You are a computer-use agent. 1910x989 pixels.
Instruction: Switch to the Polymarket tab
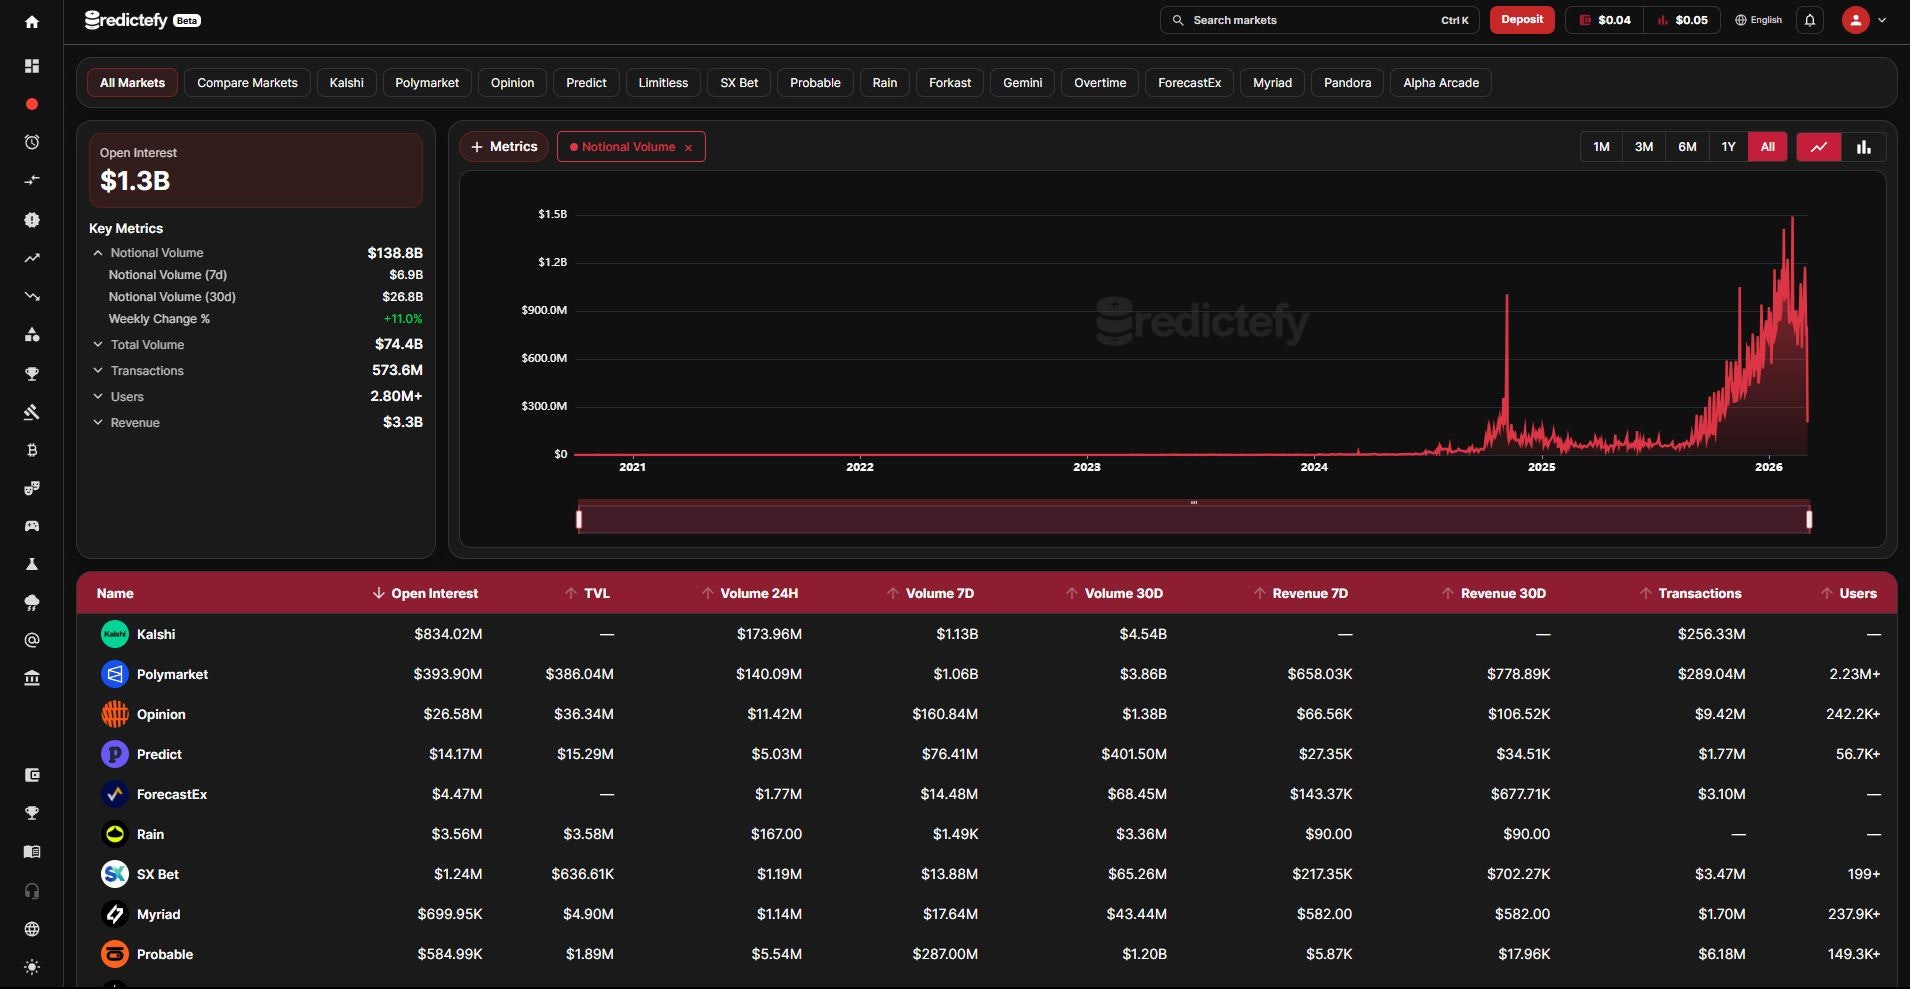click(x=427, y=82)
